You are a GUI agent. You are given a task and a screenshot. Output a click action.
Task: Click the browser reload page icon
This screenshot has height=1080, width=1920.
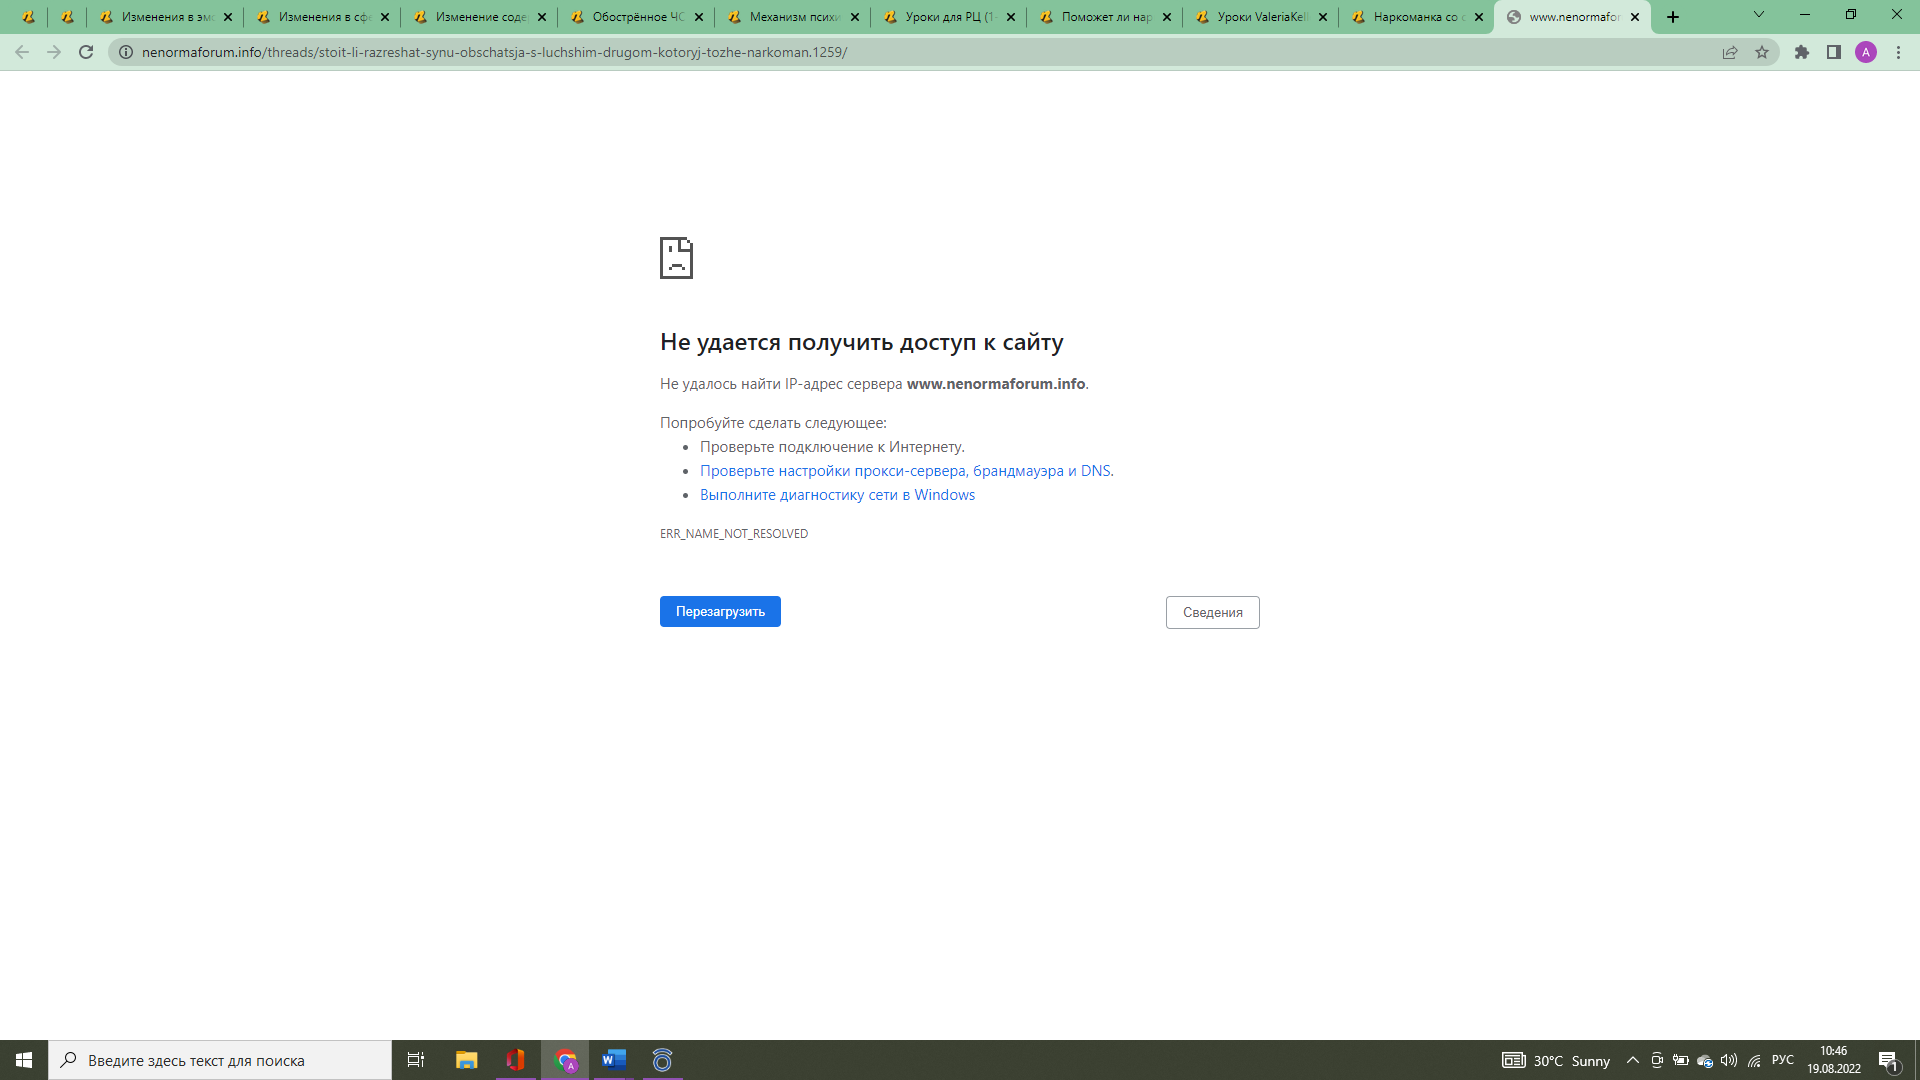(86, 52)
